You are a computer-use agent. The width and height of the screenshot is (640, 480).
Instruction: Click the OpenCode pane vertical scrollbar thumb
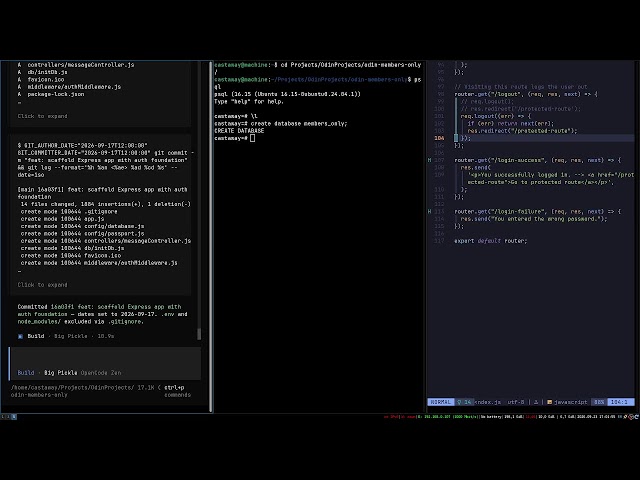(x=199, y=334)
